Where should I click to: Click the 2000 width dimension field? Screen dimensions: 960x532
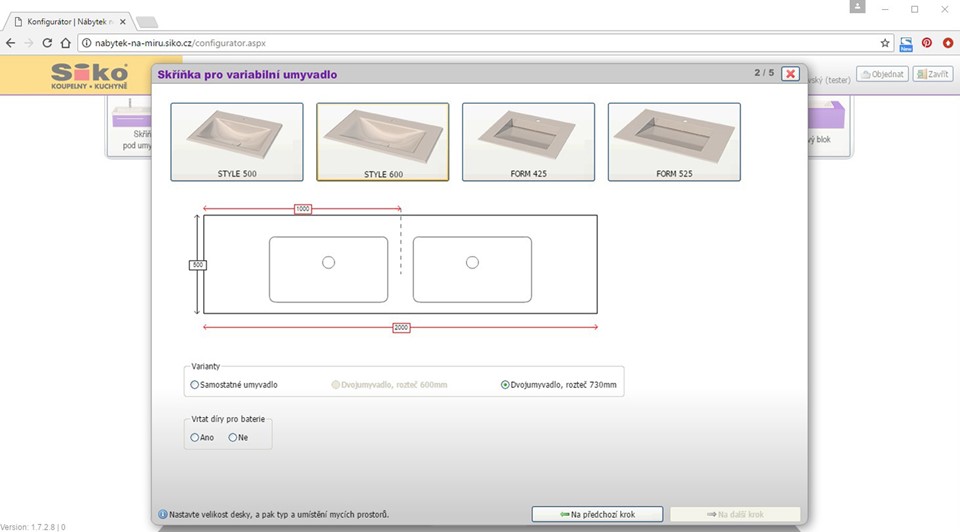[401, 327]
